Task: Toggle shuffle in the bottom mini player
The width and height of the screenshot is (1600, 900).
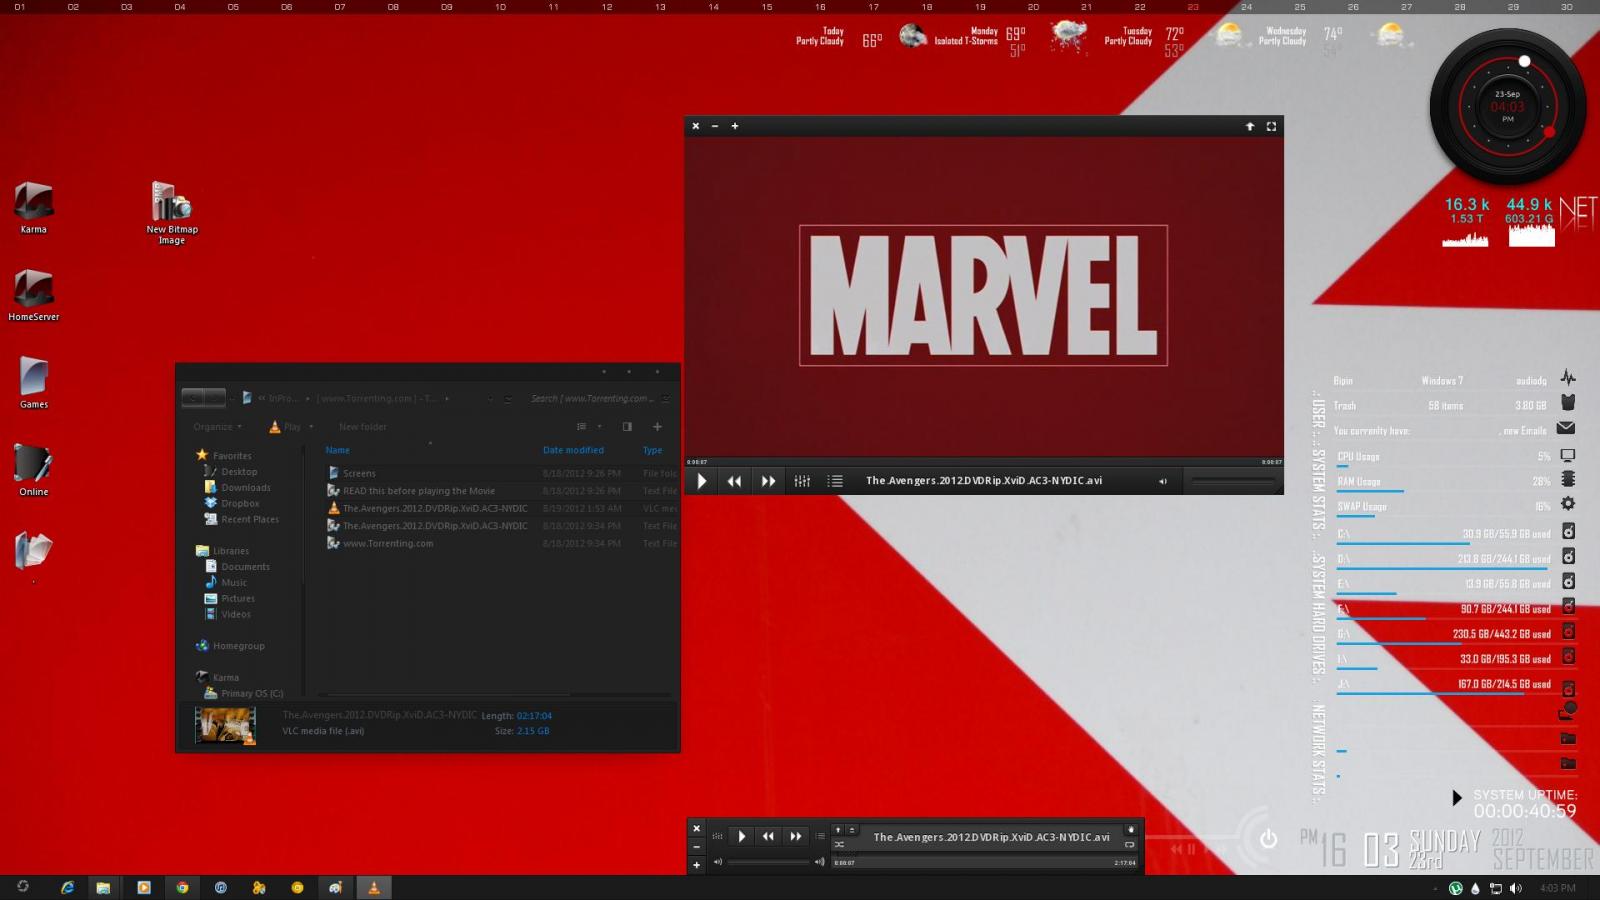Action: pyautogui.click(x=839, y=845)
